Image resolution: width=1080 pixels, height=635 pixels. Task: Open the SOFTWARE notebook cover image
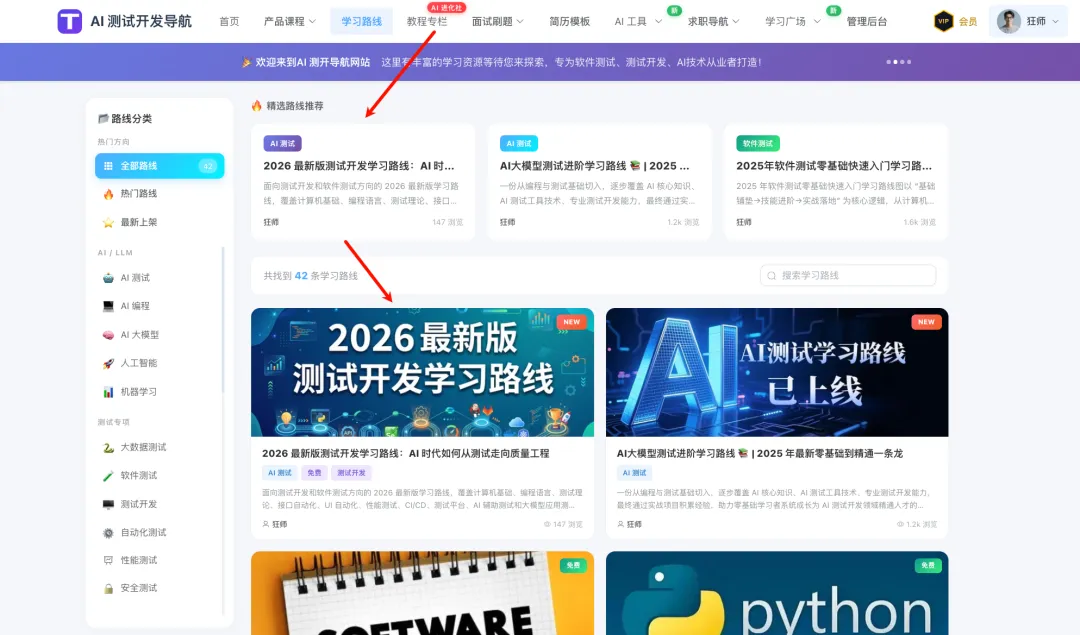[422, 593]
